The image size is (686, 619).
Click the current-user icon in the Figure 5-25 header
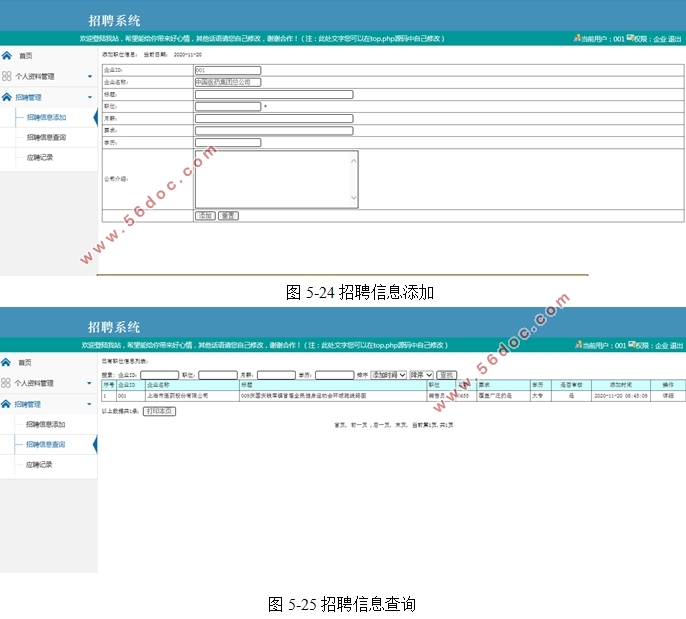coord(578,345)
